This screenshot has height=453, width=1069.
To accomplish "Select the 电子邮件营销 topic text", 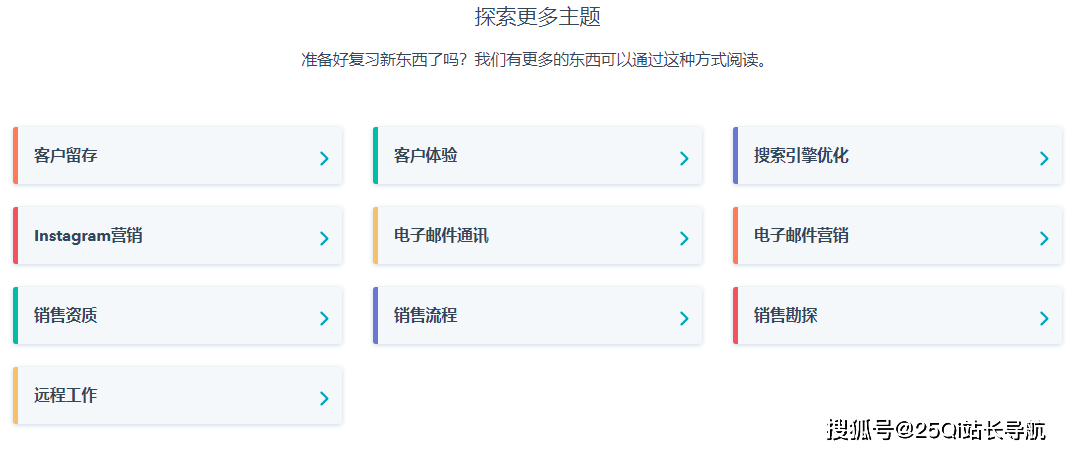I will point(801,236).
